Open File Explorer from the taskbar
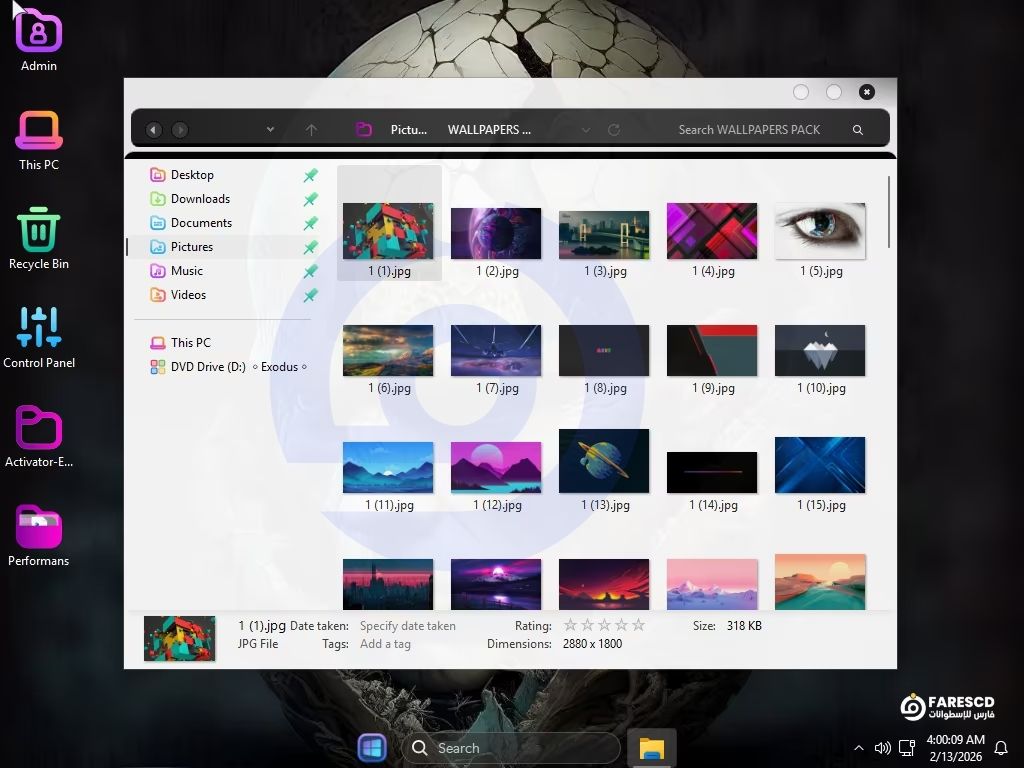 652,748
